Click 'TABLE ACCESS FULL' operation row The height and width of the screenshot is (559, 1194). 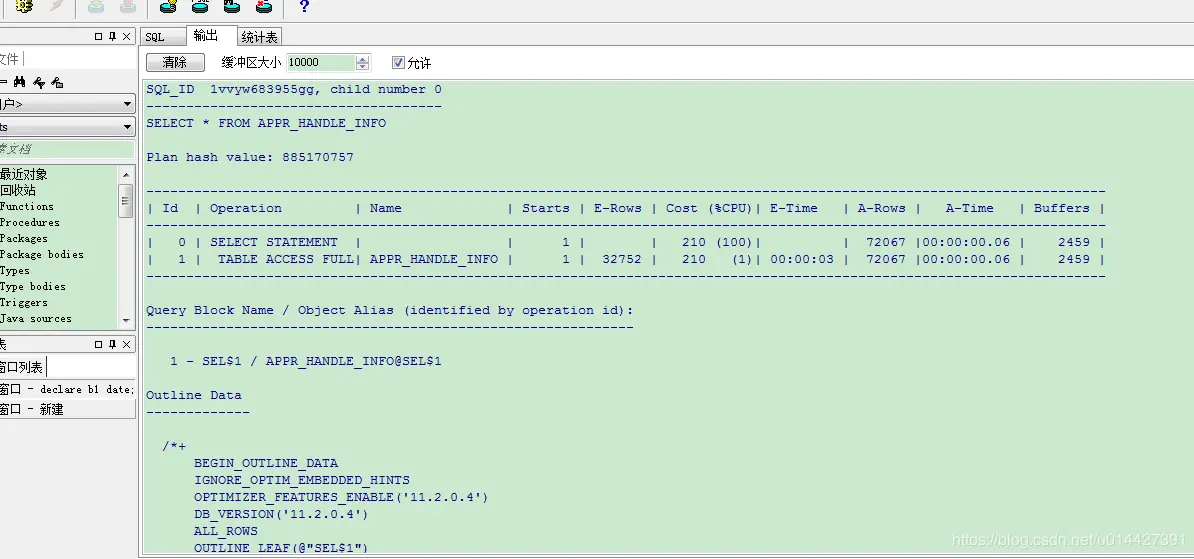pos(286,259)
